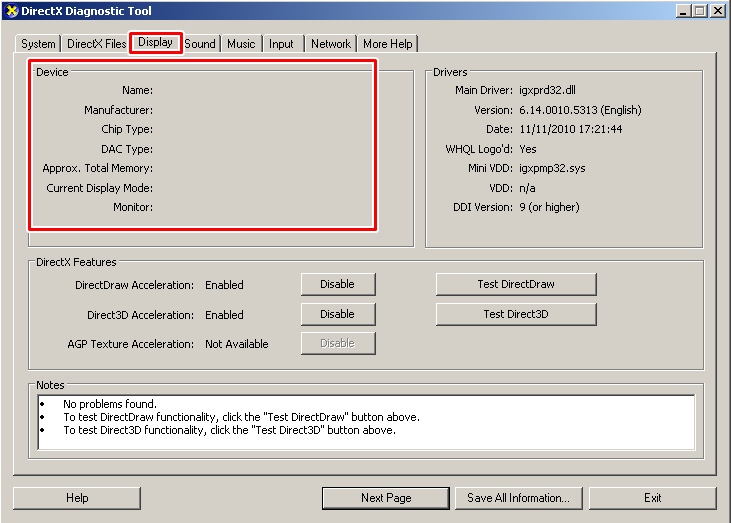Show the More Help tab
This screenshot has width=731, height=523.
pos(387,44)
